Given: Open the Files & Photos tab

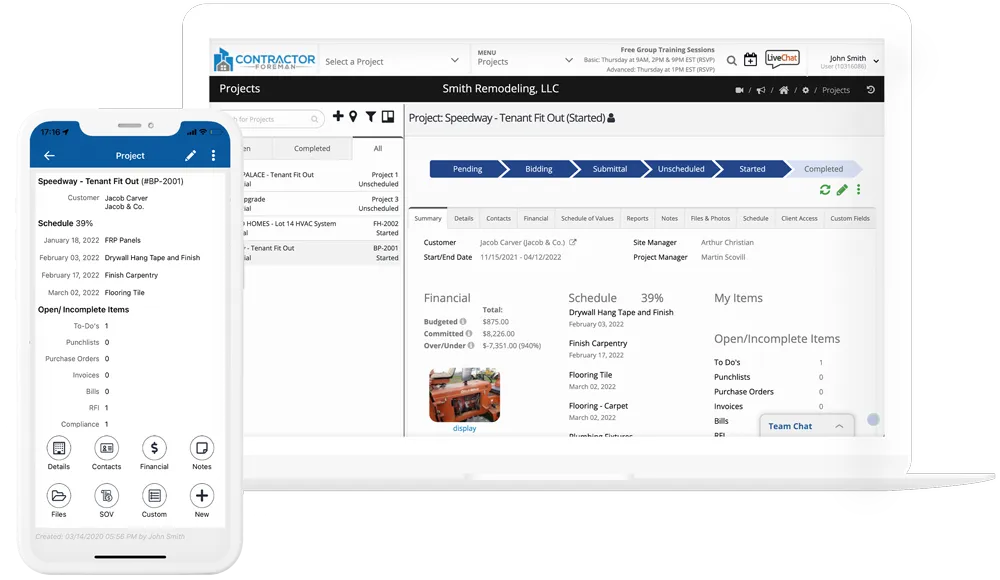Looking at the screenshot, I should (710, 218).
